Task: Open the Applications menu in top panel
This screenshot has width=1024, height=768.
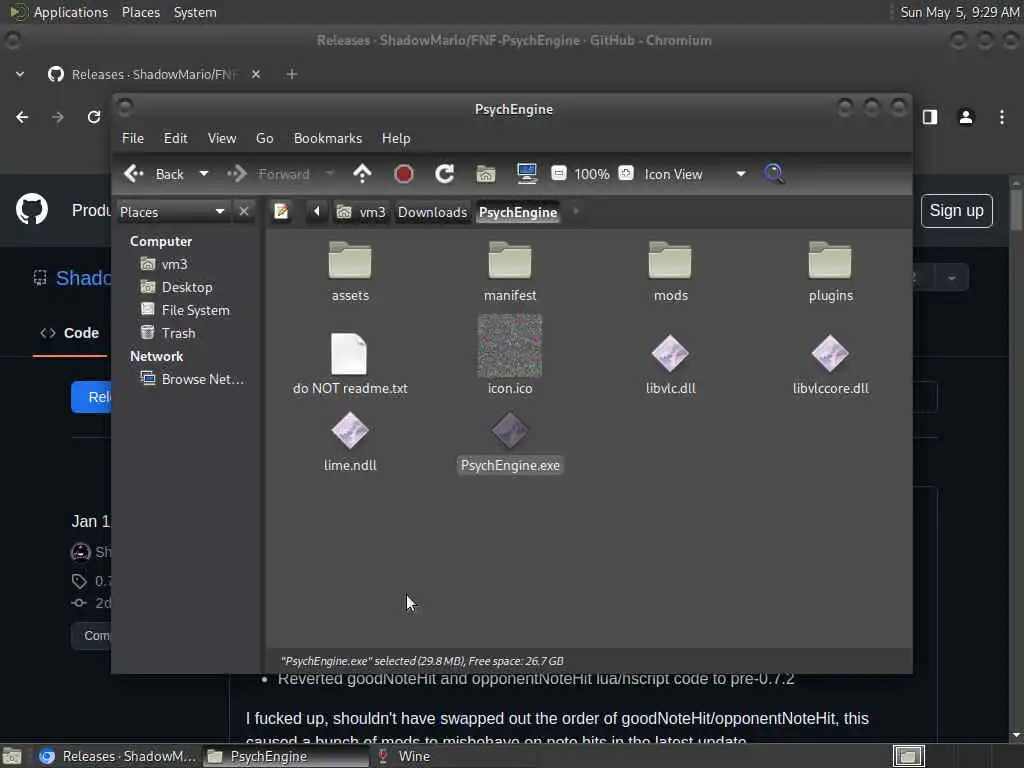Action: 71,12
